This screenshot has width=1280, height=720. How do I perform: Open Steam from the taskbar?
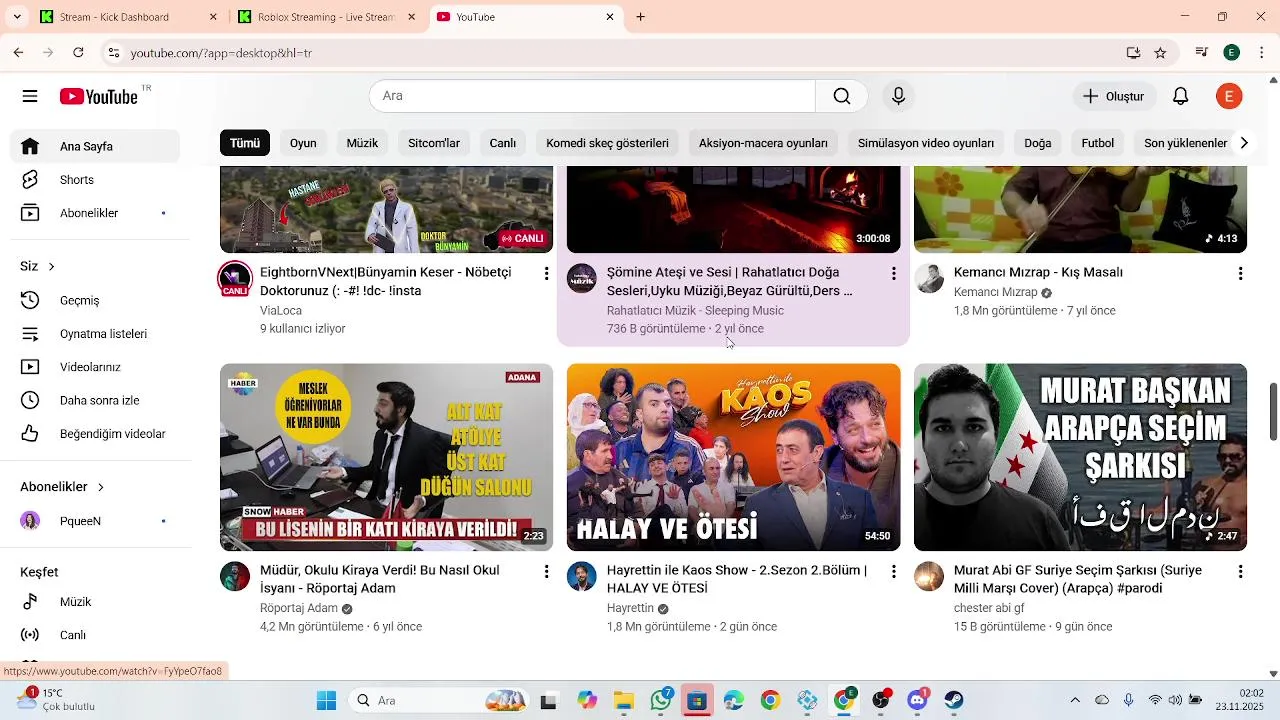pos(954,700)
